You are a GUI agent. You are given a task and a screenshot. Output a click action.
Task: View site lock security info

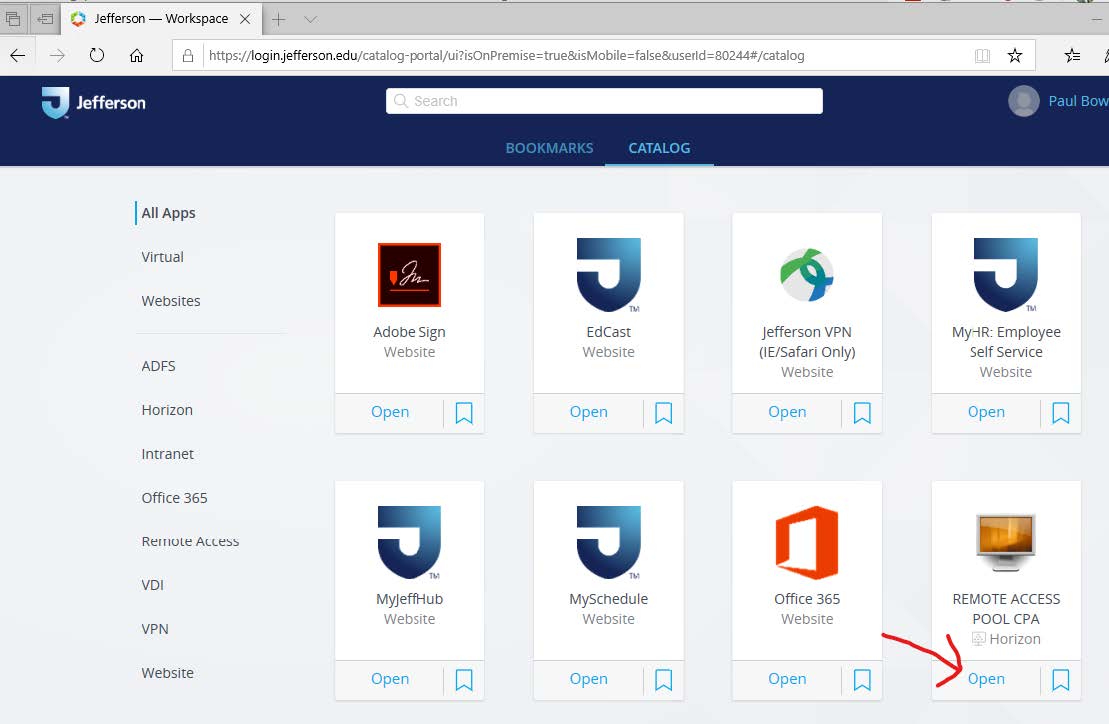point(187,55)
